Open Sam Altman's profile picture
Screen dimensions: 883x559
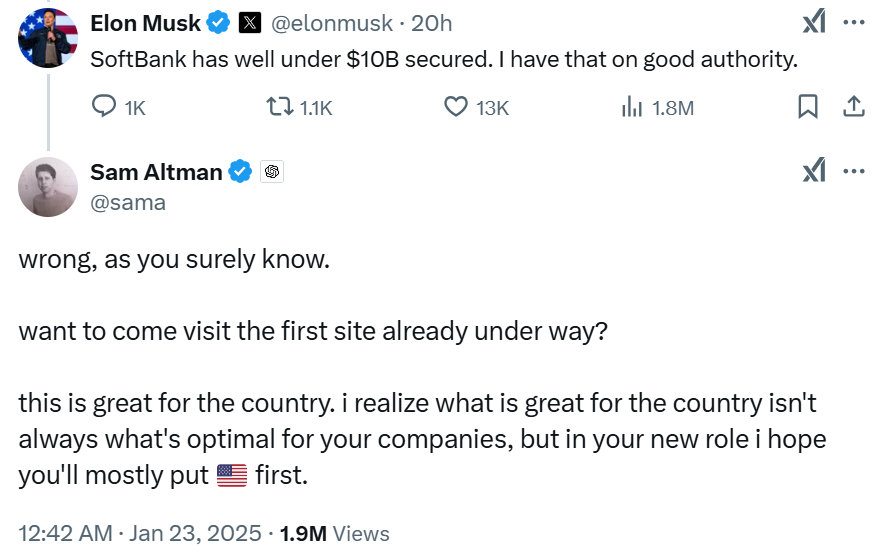[48, 187]
